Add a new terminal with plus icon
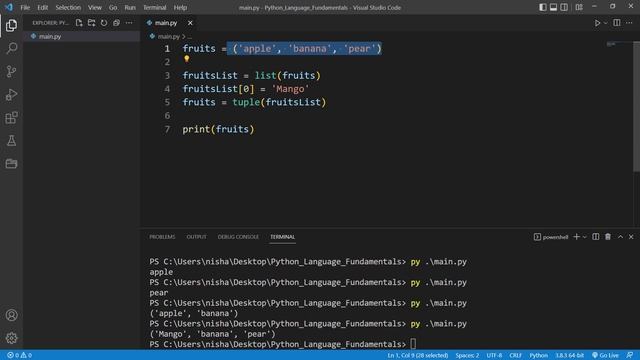The image size is (640, 360). (576, 237)
